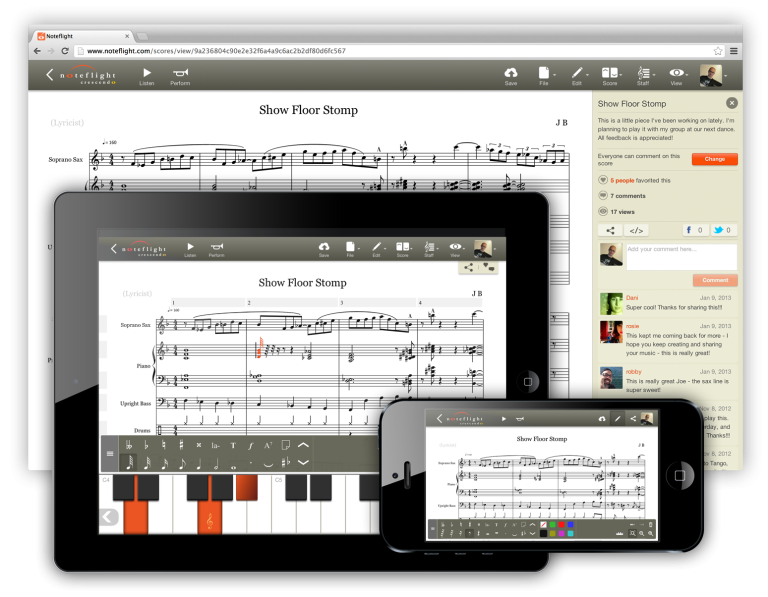Image resolution: width=768 pixels, height=597 pixels.
Task: Pick the green color swatch on the phone
Action: click(x=552, y=525)
